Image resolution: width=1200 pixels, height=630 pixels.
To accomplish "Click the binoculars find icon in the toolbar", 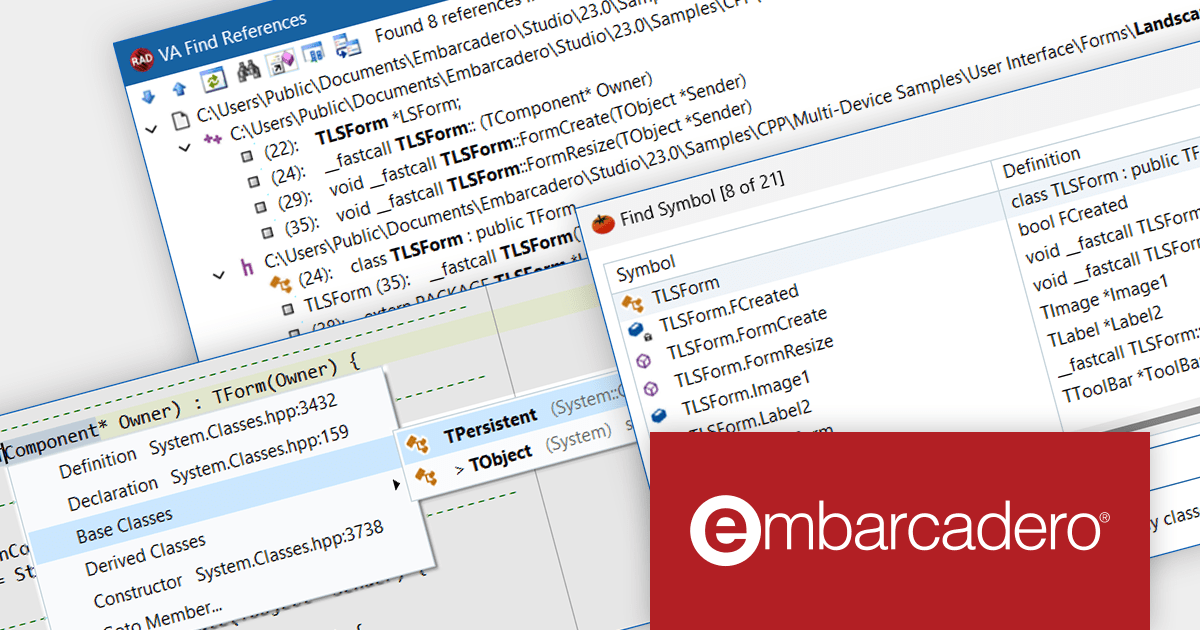I will point(248,72).
